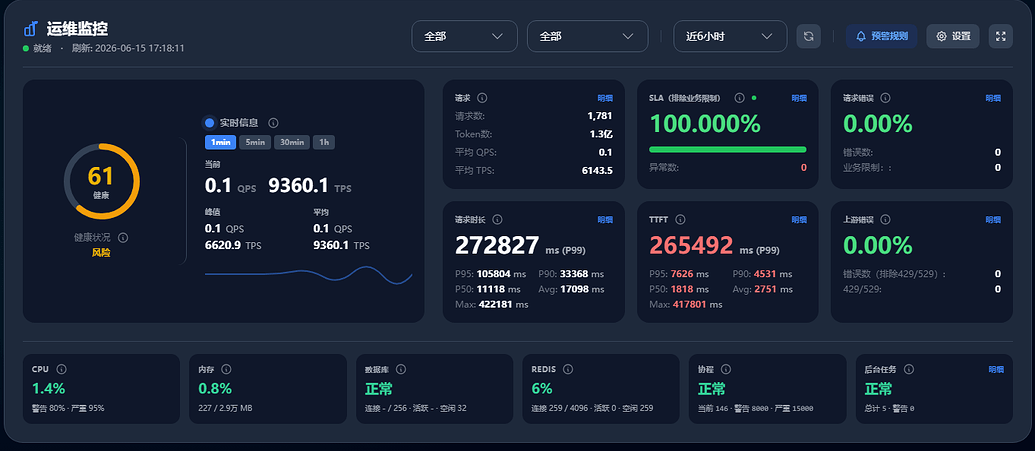The height and width of the screenshot is (451, 1035).
Task: Click the refresh timestamp 2026-06-15 17:18:11
Action: point(139,48)
